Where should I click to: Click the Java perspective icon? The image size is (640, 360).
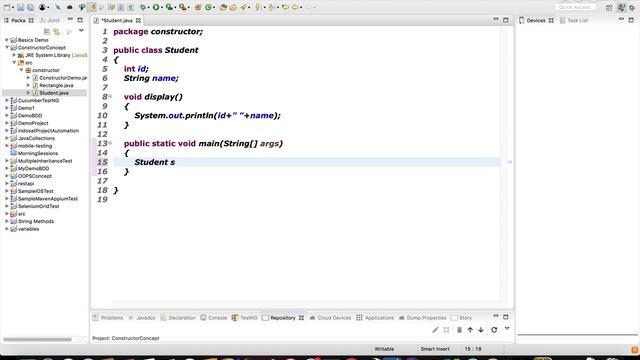621,7
